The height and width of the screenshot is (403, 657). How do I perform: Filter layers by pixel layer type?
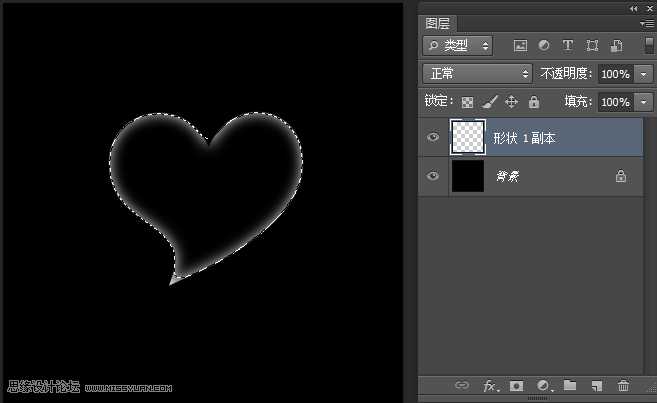[x=520, y=46]
